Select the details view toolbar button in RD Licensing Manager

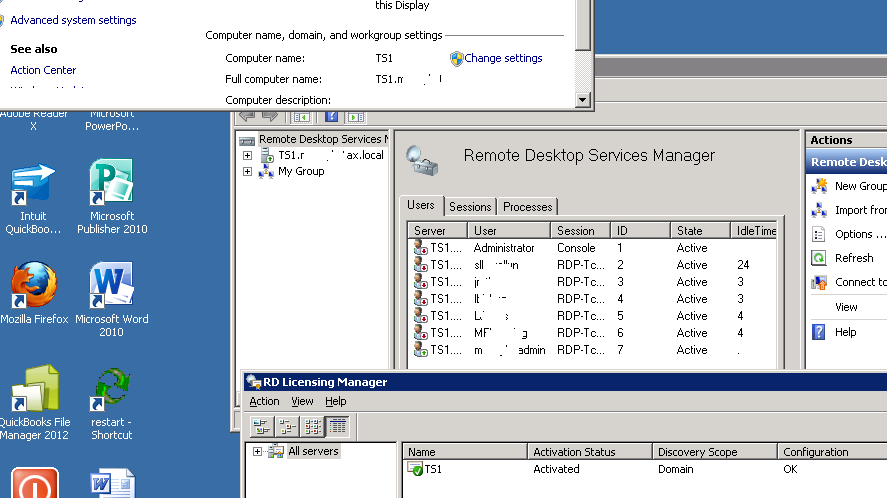tap(337, 426)
